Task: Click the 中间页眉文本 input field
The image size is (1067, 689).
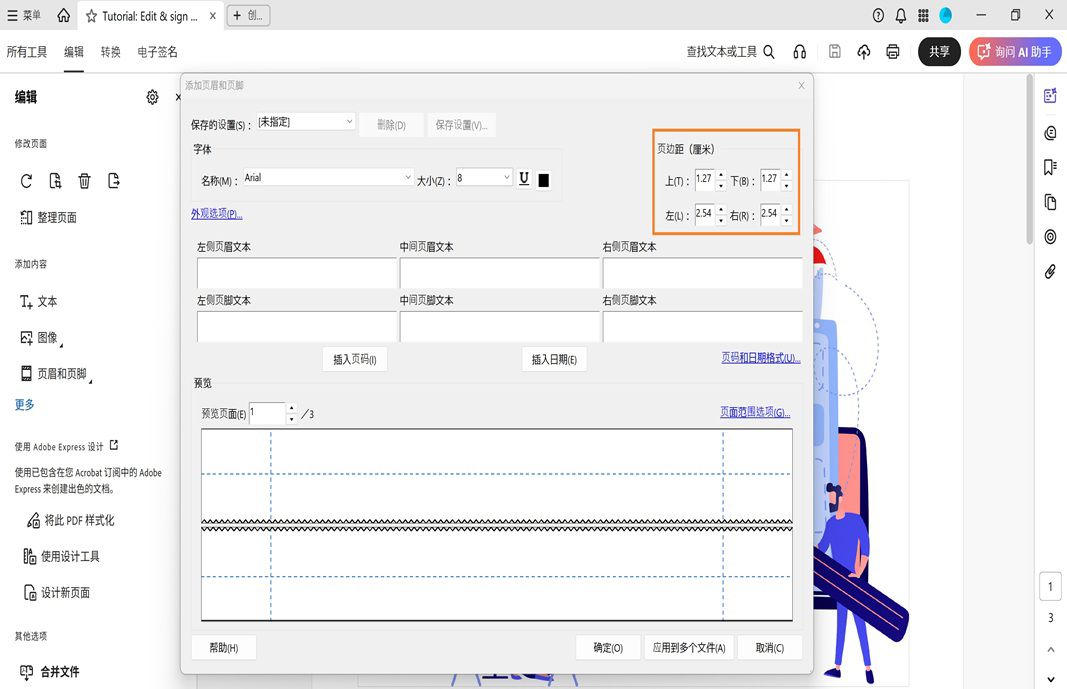Action: 500,272
